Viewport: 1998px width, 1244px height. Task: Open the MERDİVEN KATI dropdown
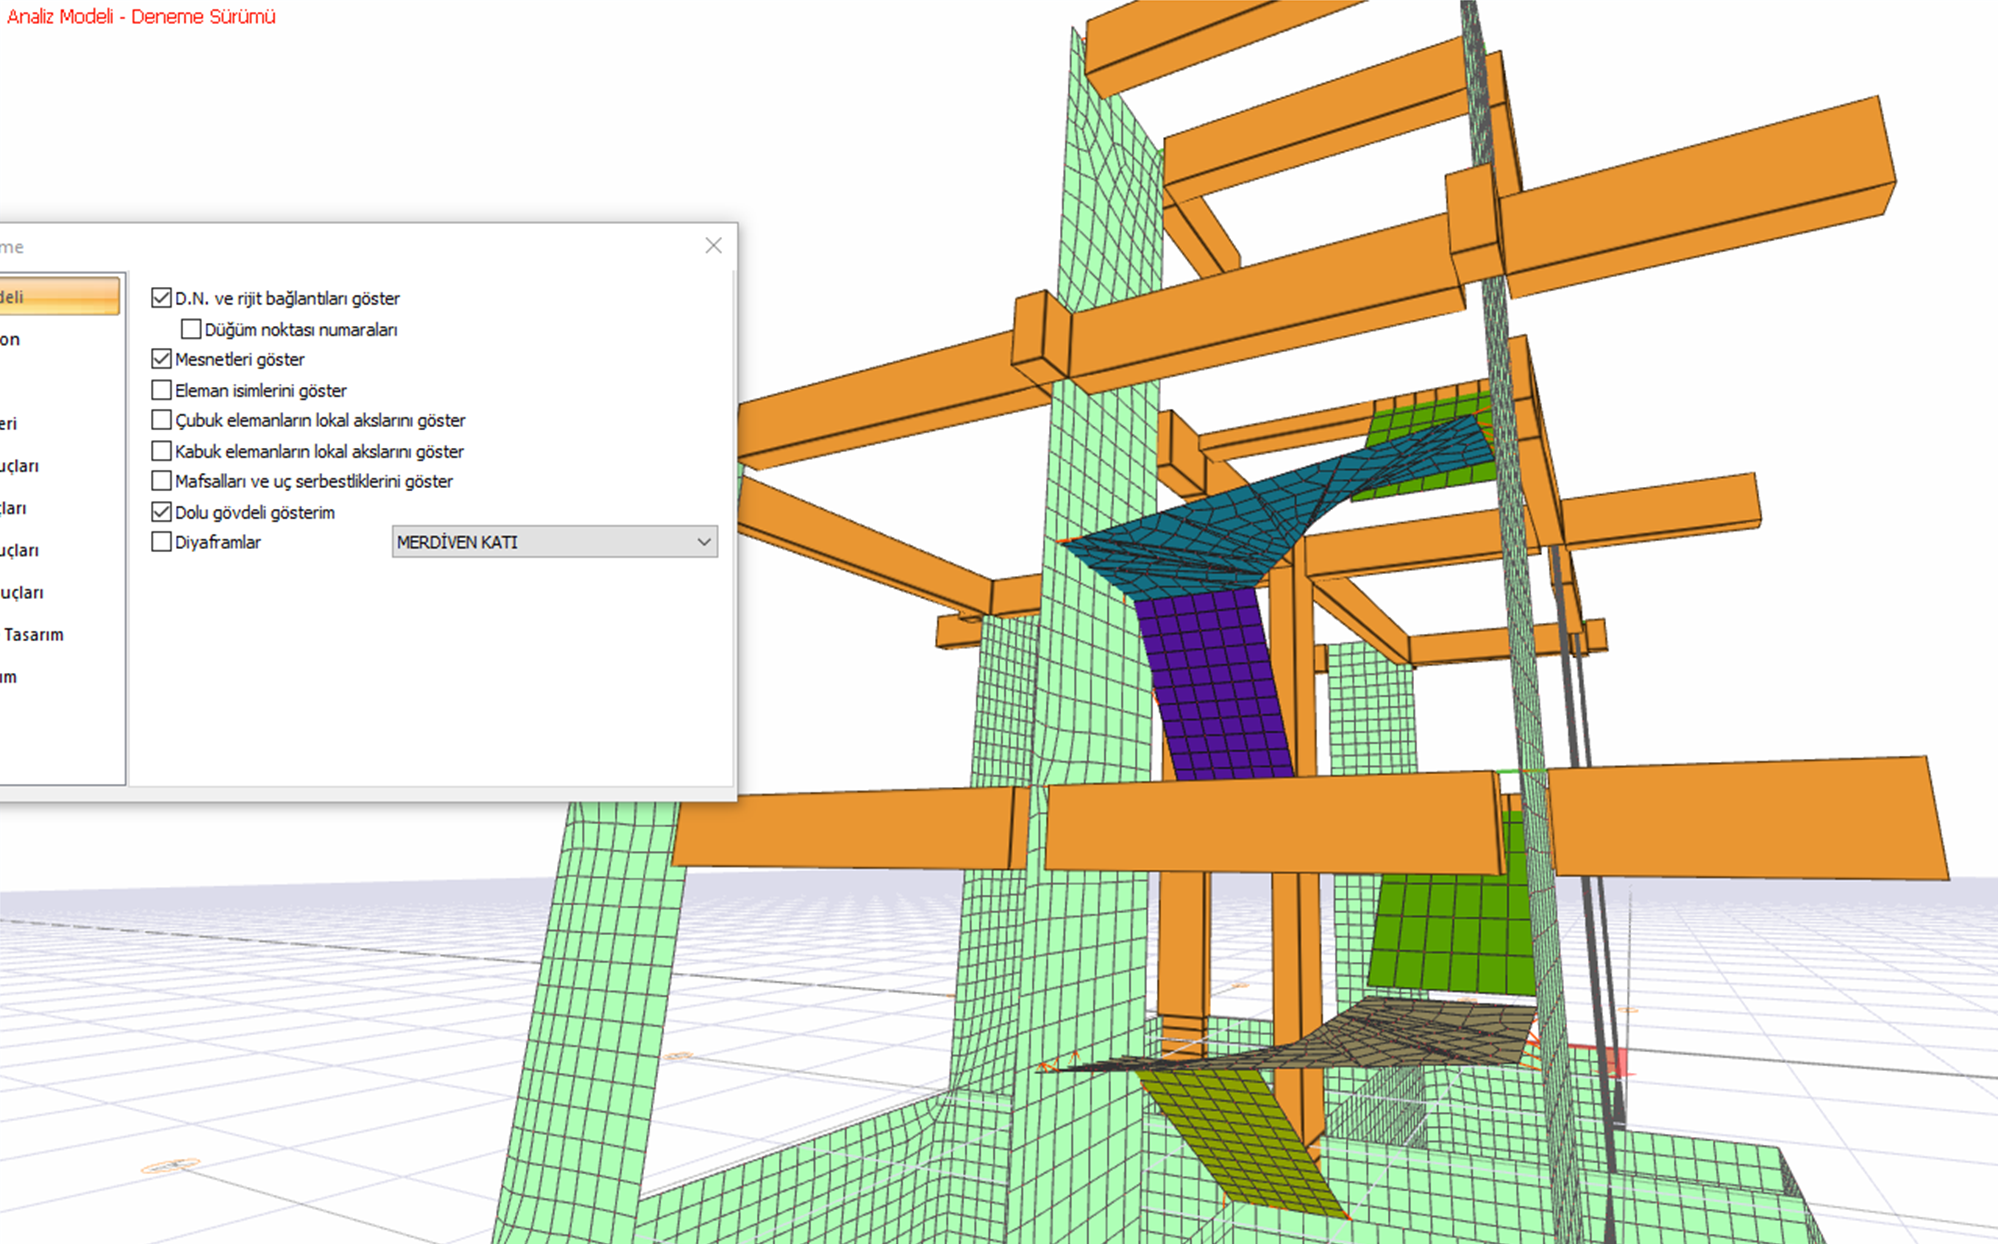pyautogui.click(x=554, y=542)
